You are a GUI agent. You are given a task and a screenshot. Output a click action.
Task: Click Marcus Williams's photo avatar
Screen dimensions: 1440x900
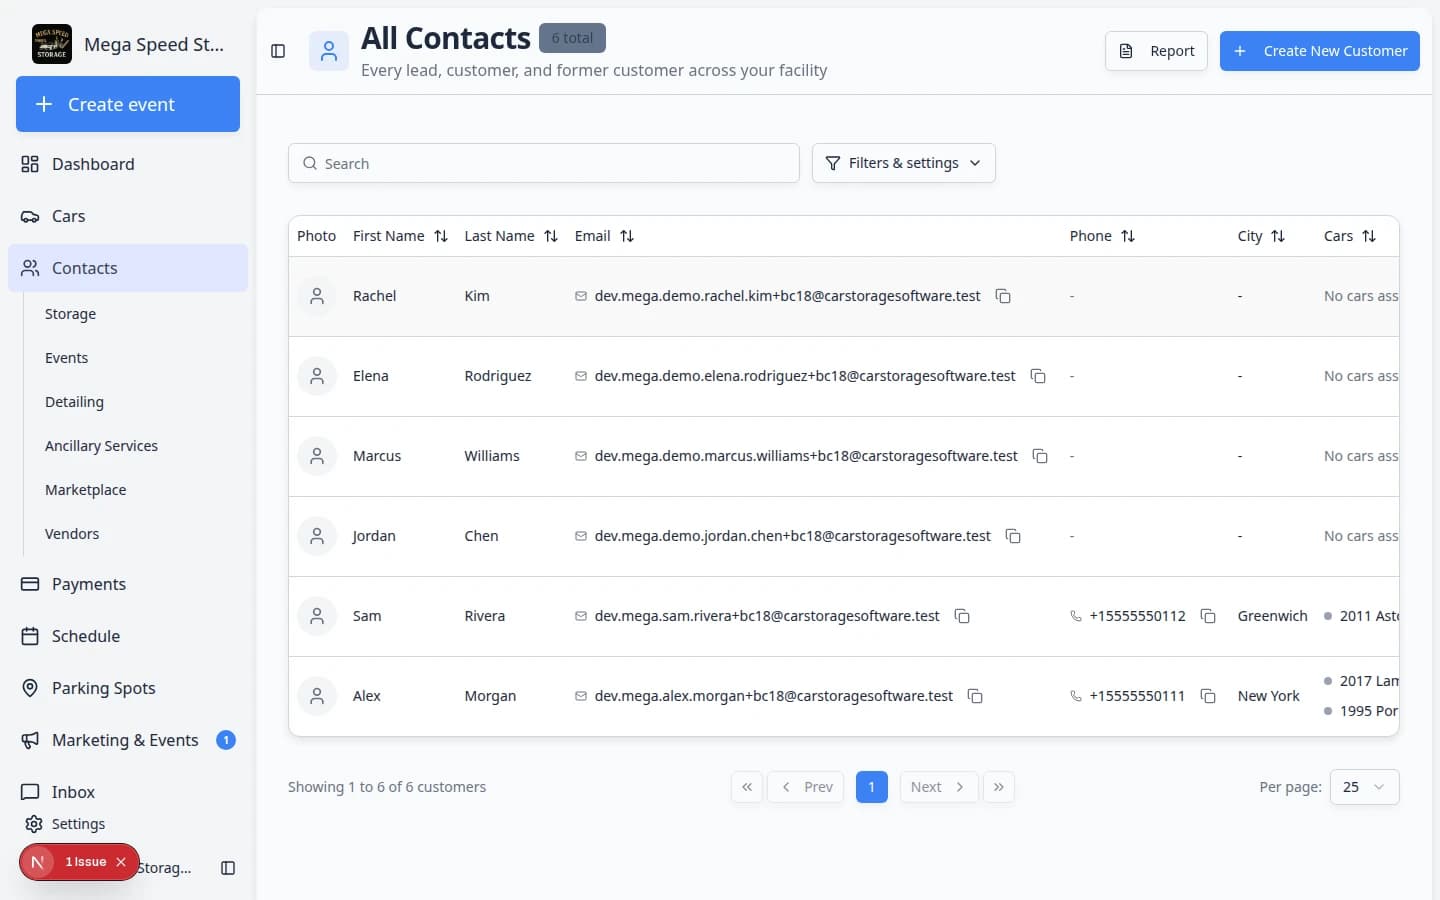(317, 456)
